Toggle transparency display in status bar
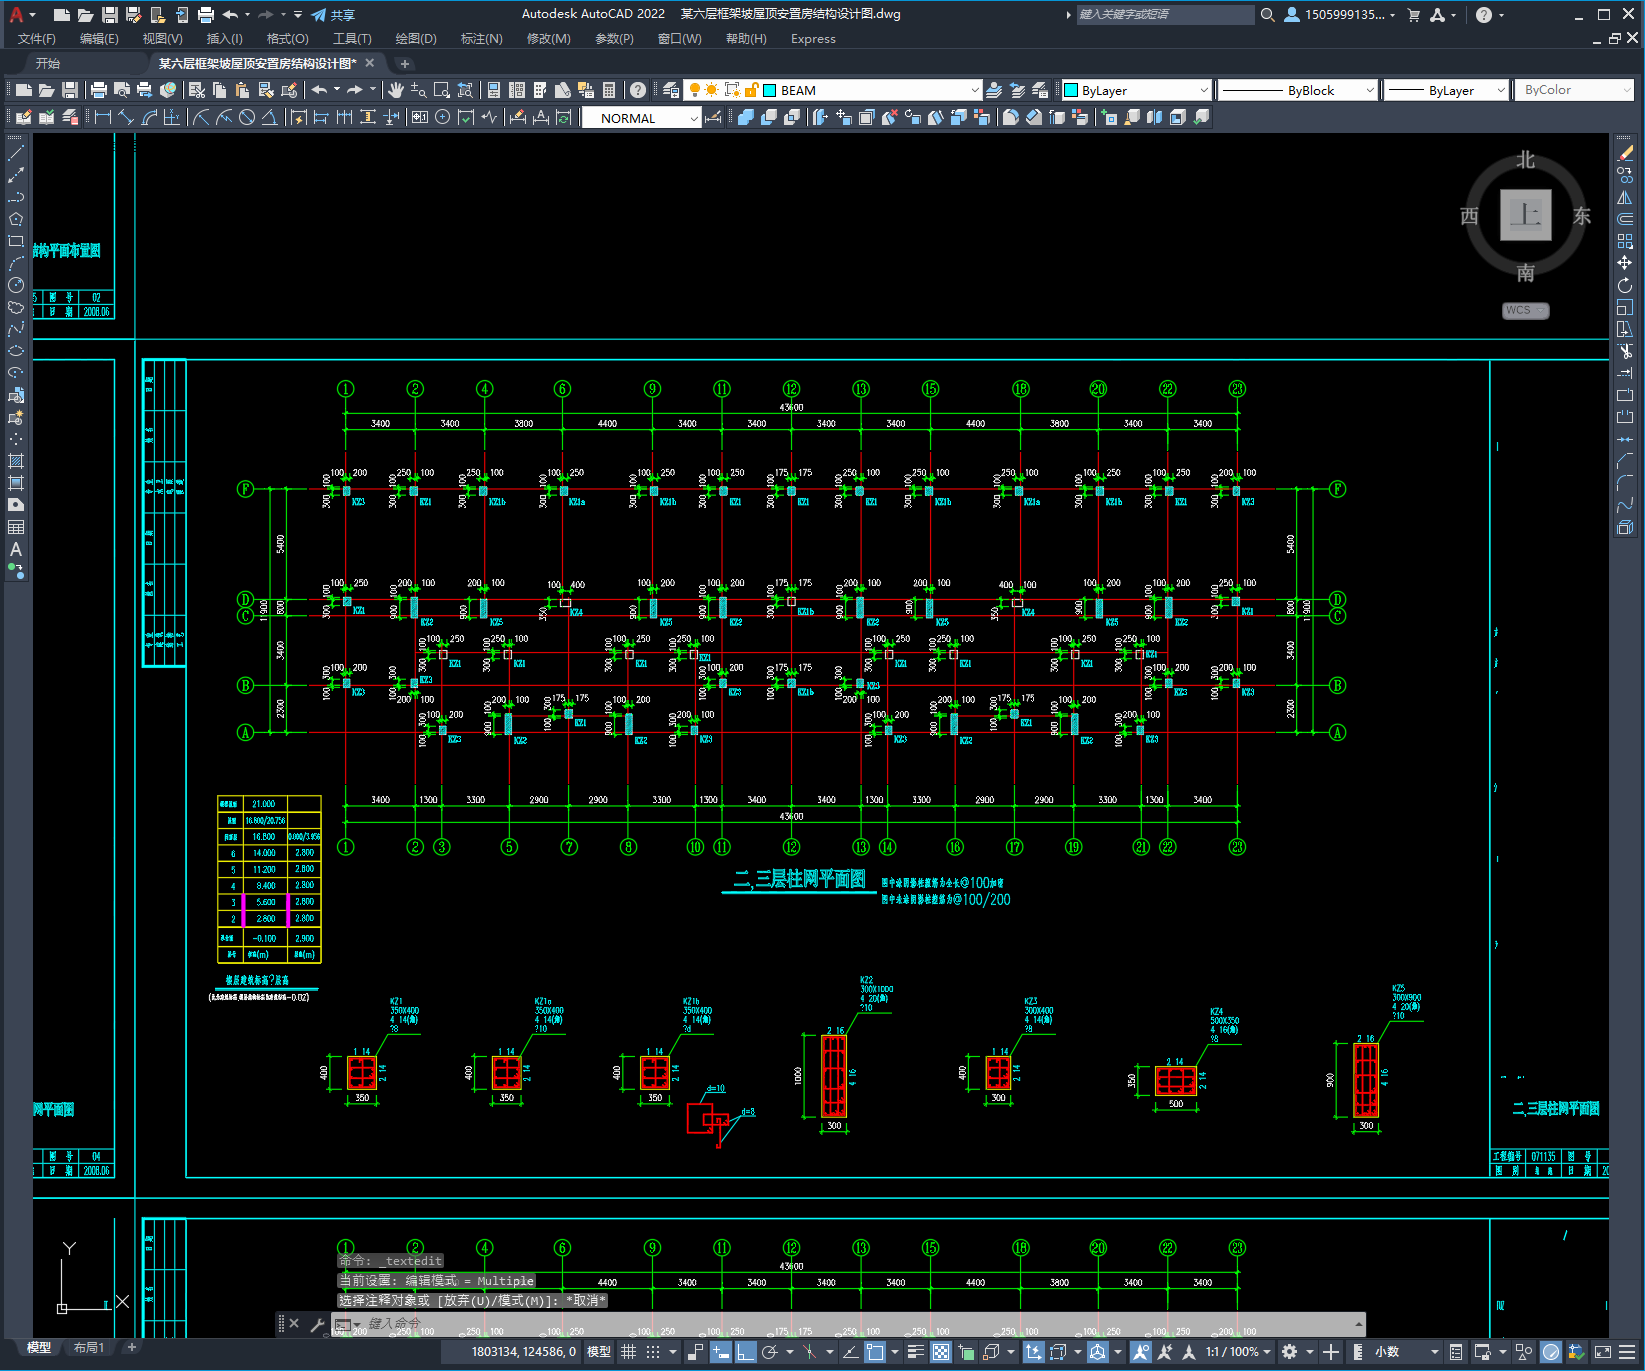 pos(941,1352)
